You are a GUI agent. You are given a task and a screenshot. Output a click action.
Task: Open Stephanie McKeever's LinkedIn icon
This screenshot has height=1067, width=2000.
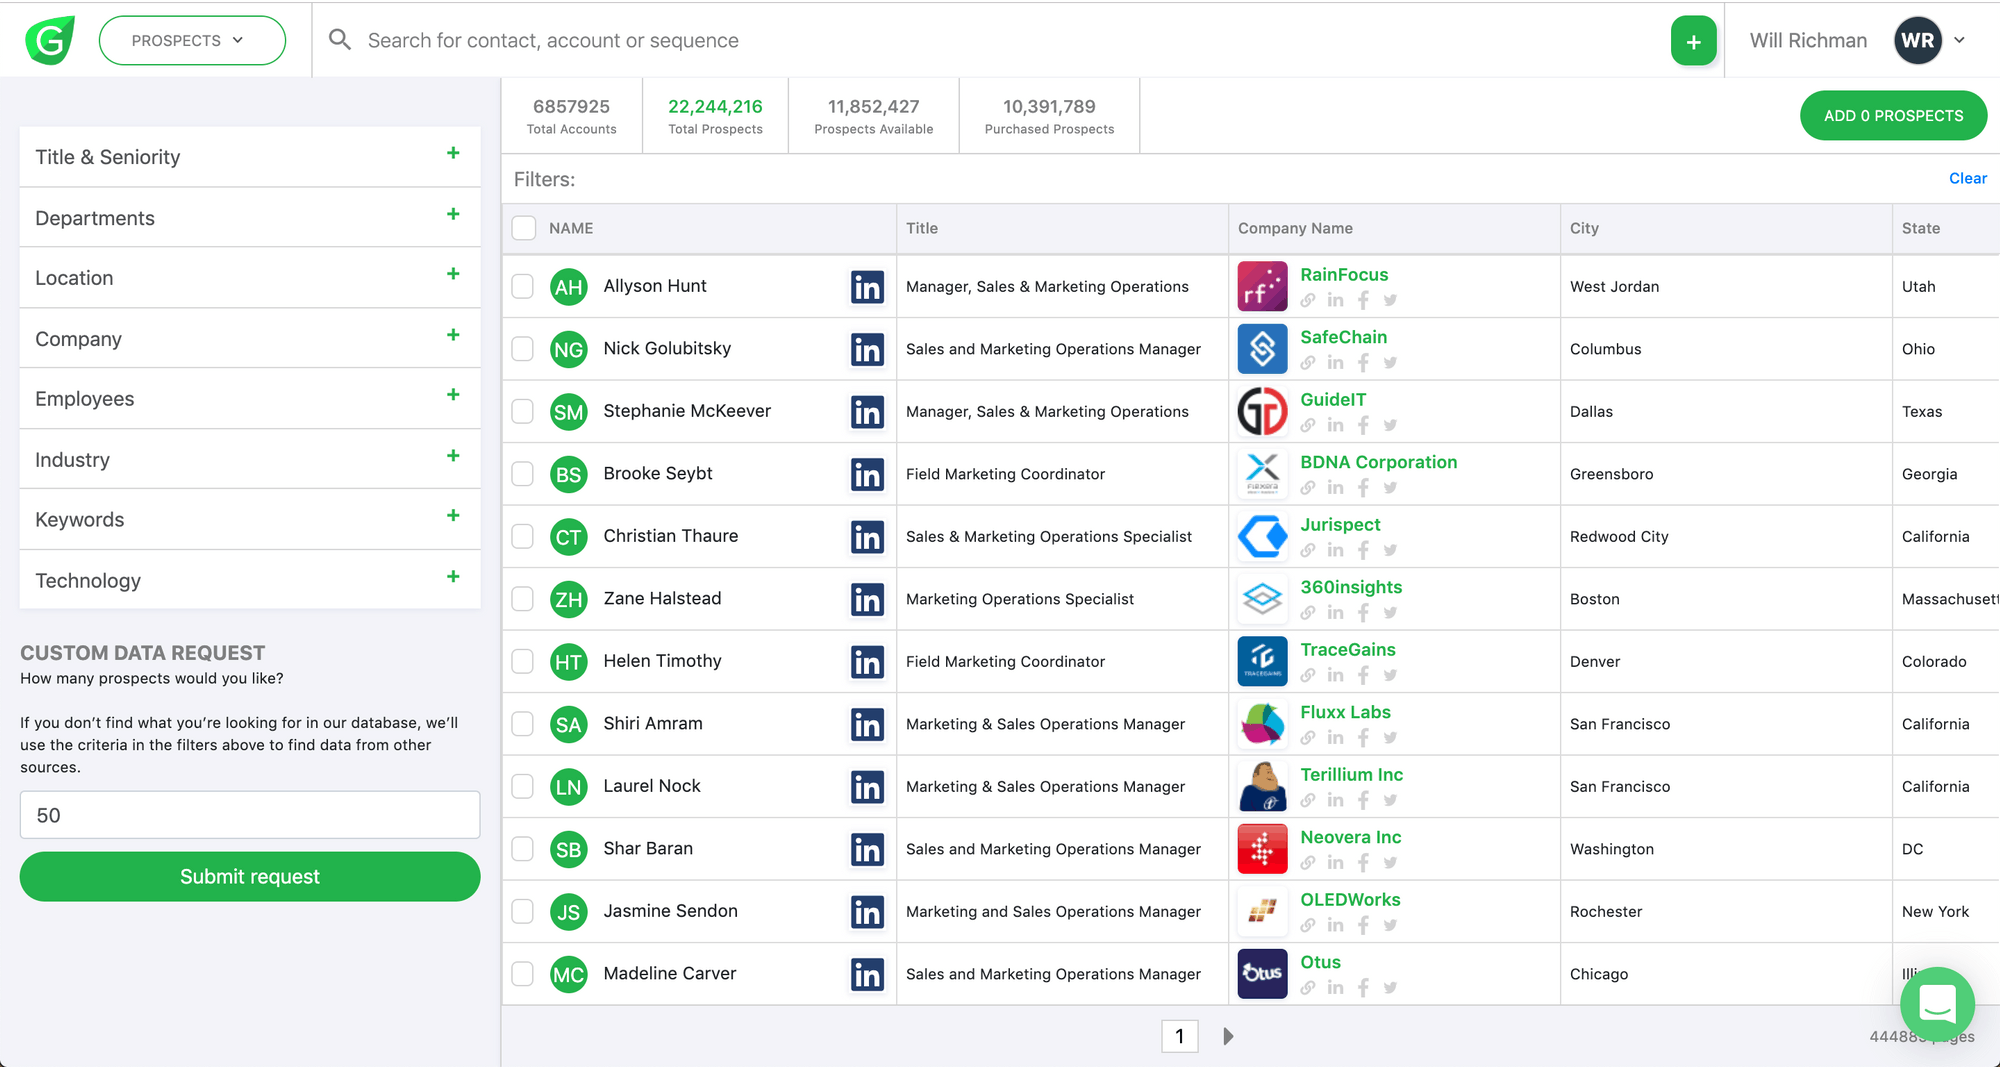(x=867, y=412)
